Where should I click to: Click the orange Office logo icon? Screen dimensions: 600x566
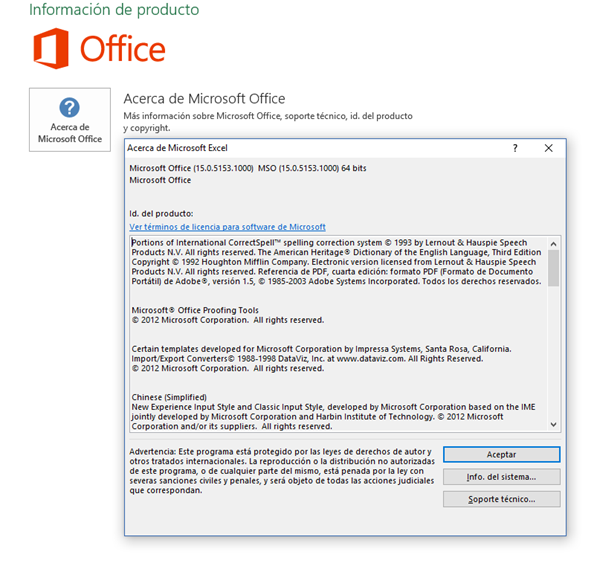(50, 48)
